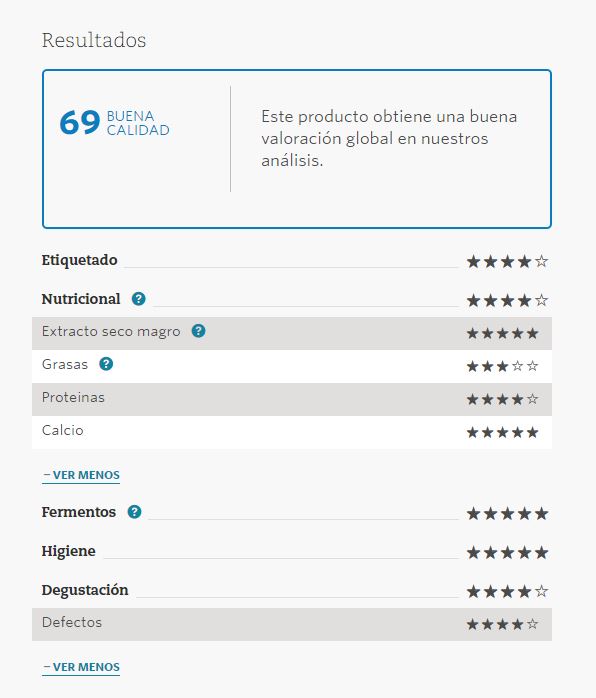
Task: Open the help icon next to Nutricional
Action: [138, 299]
